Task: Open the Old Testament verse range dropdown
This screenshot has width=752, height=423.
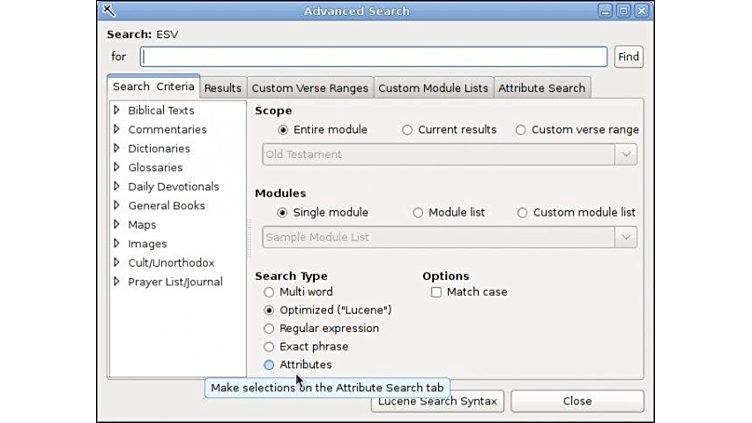Action: (626, 155)
